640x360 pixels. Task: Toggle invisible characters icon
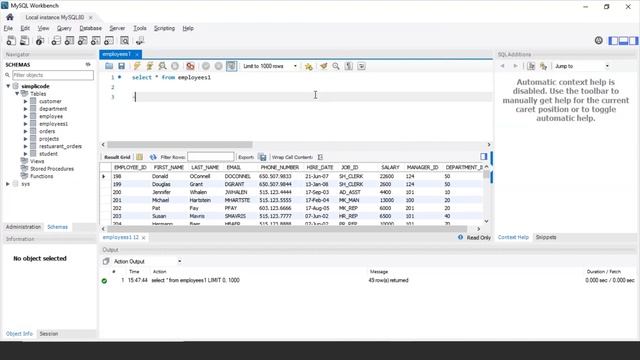[x=349, y=66]
